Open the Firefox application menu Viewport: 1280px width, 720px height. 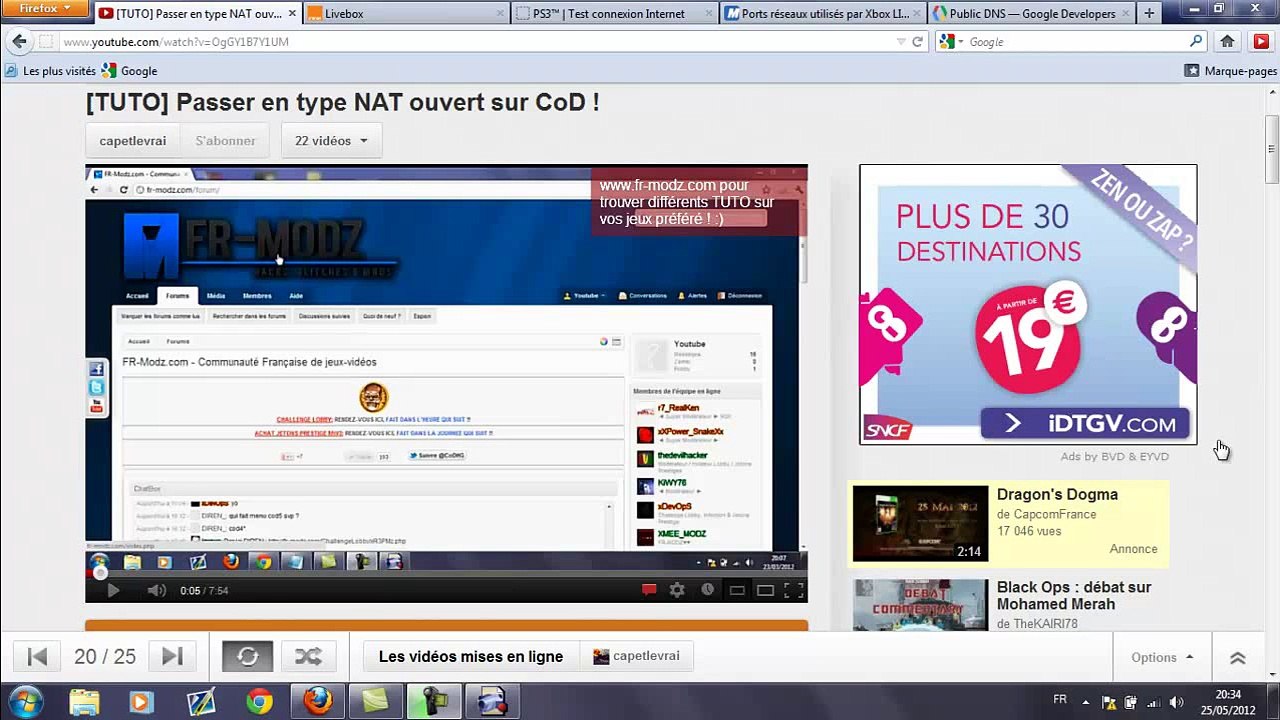click(x=46, y=9)
